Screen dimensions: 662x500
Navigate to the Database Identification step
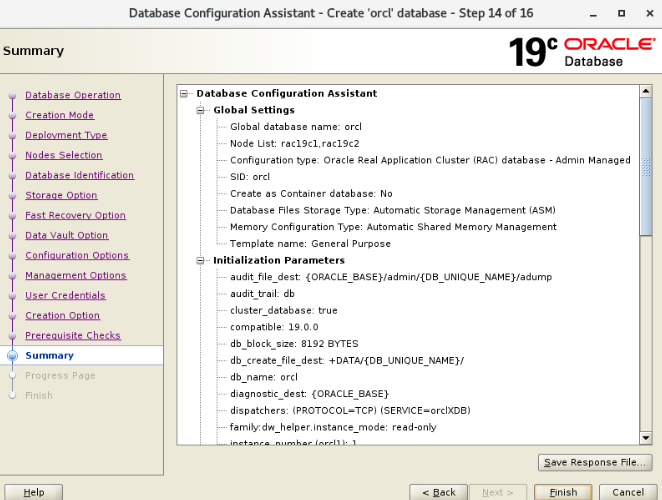coord(79,175)
